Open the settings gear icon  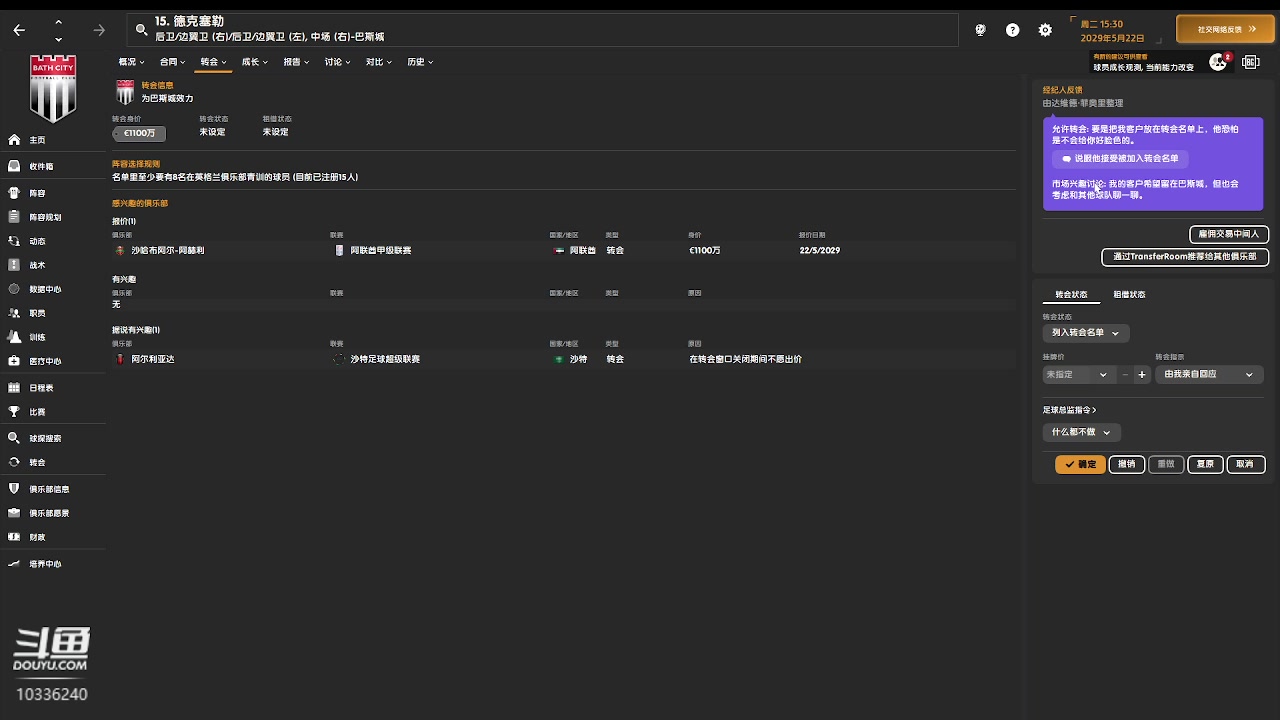[1045, 30]
